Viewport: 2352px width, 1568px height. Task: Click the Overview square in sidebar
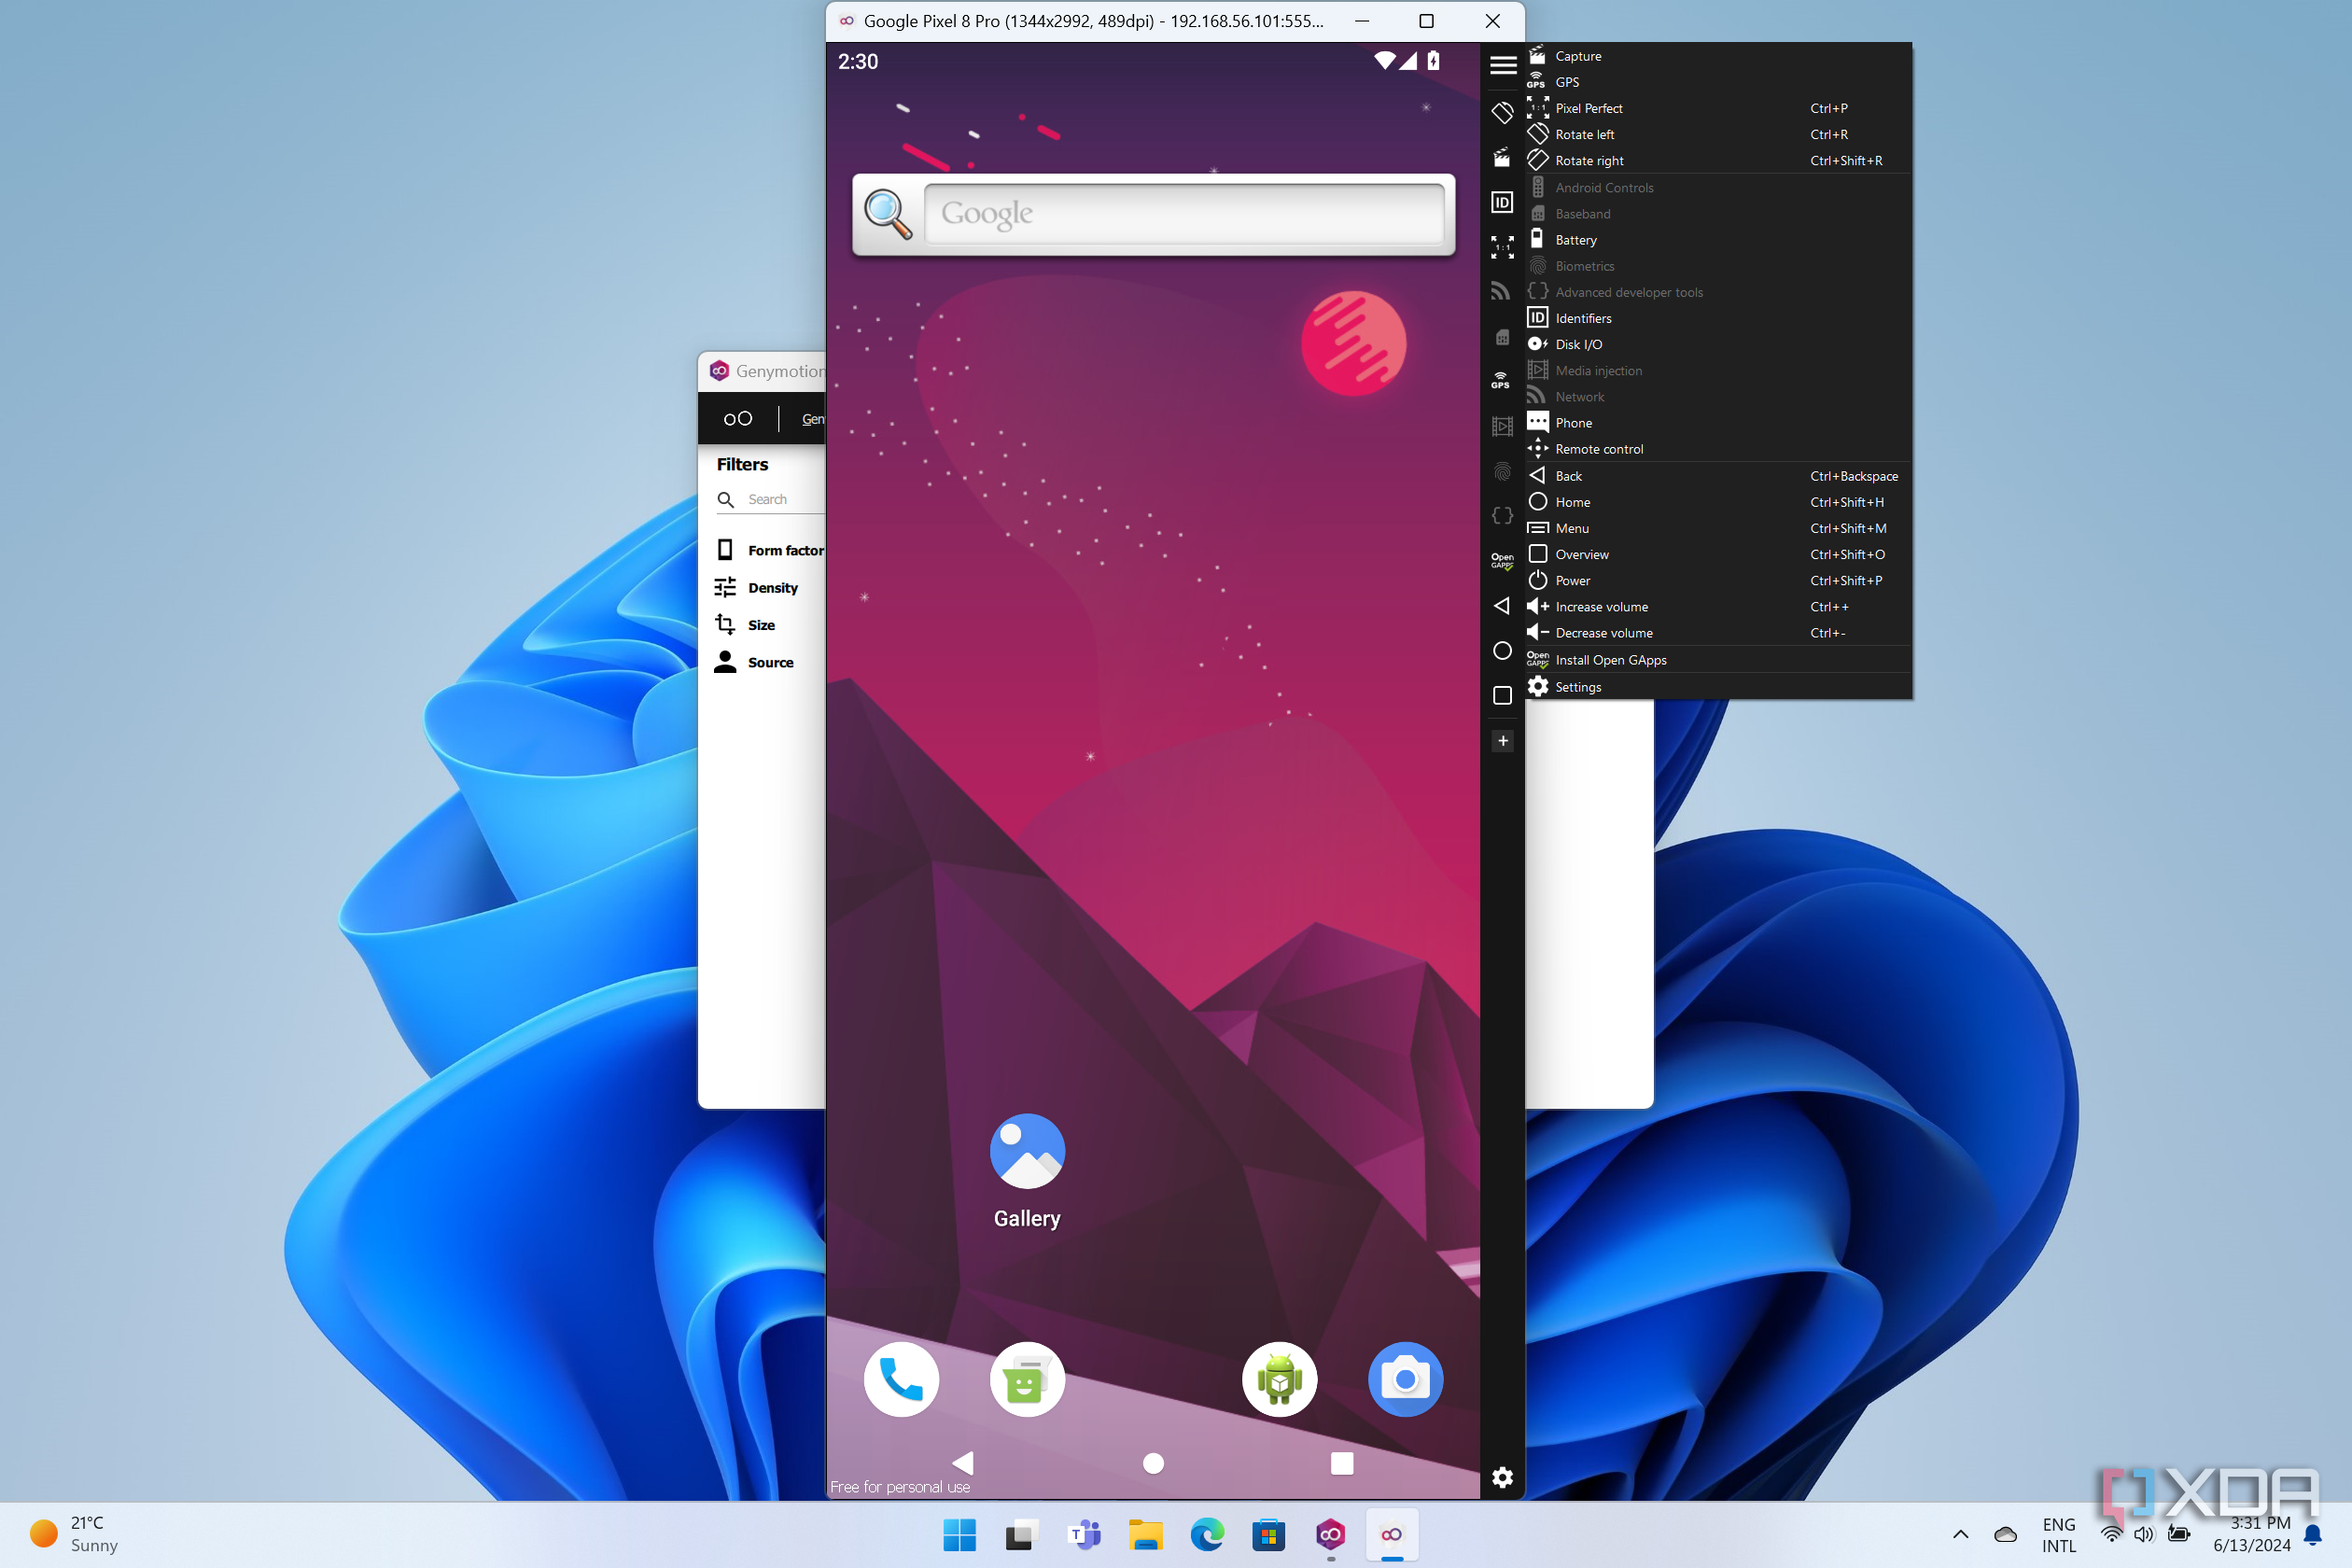point(1502,695)
